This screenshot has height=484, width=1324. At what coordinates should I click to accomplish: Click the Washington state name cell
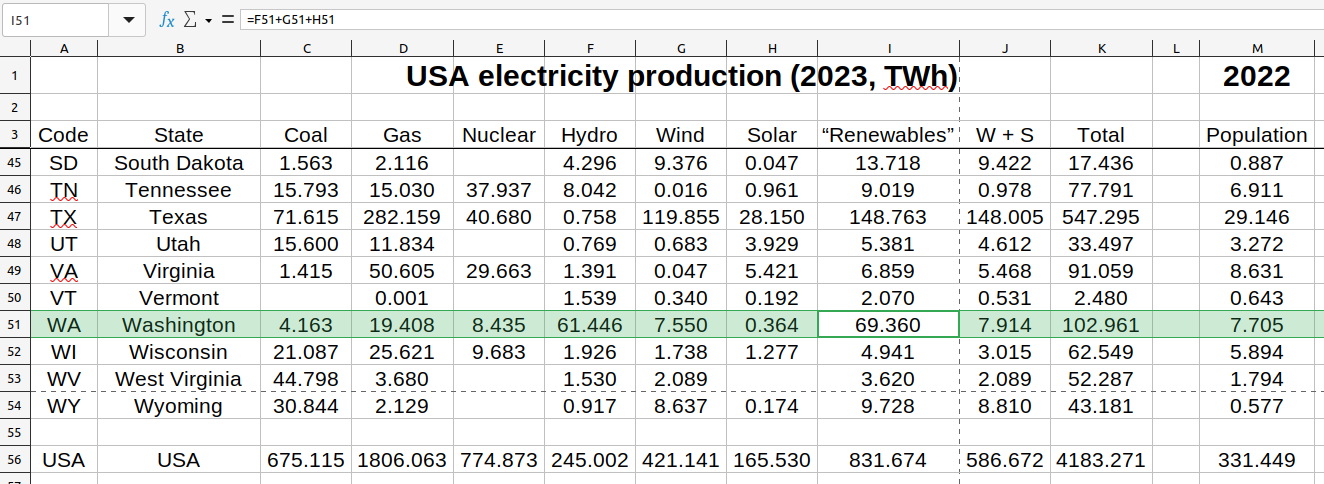(179, 325)
